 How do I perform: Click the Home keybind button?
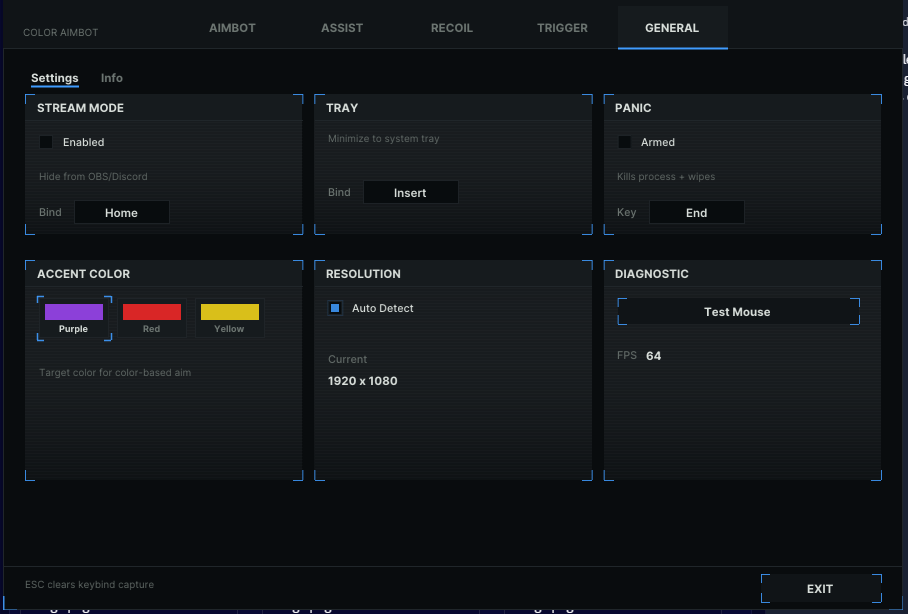[122, 213]
